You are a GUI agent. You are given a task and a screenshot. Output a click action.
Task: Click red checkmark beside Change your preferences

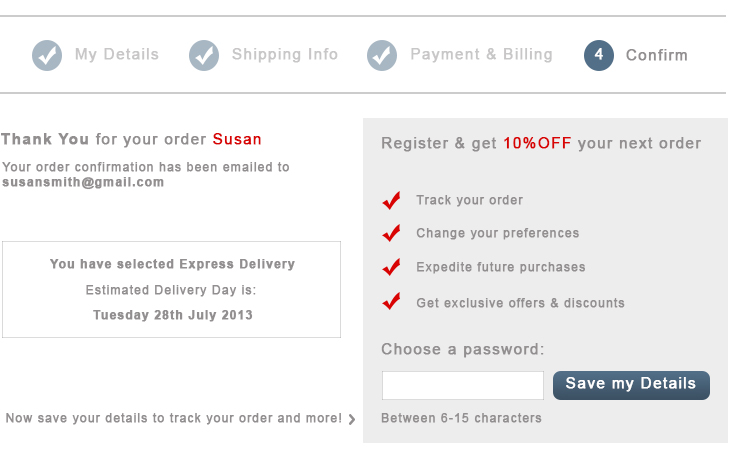pyautogui.click(x=391, y=233)
